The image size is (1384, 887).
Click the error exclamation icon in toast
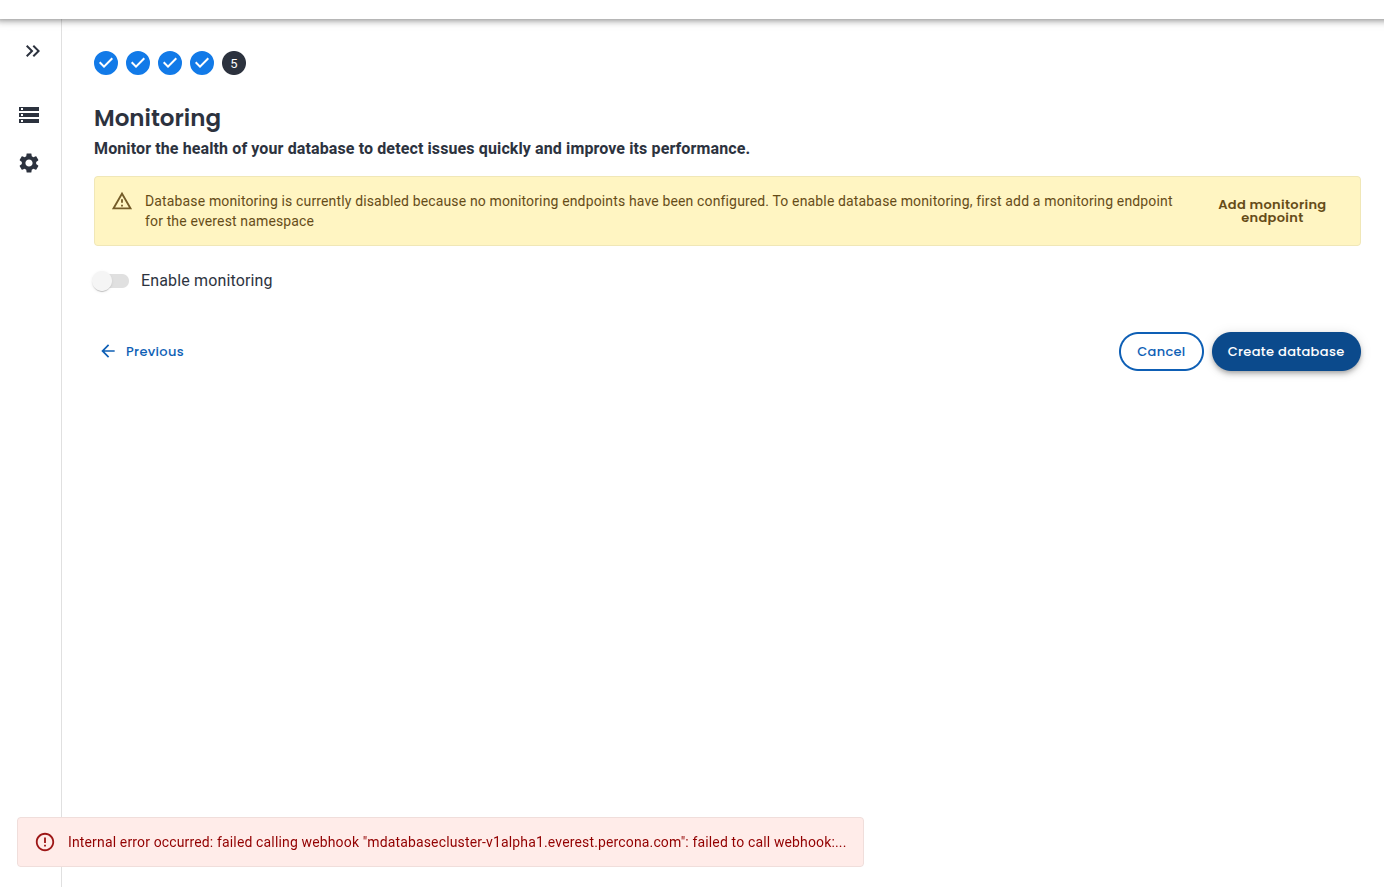(x=45, y=842)
